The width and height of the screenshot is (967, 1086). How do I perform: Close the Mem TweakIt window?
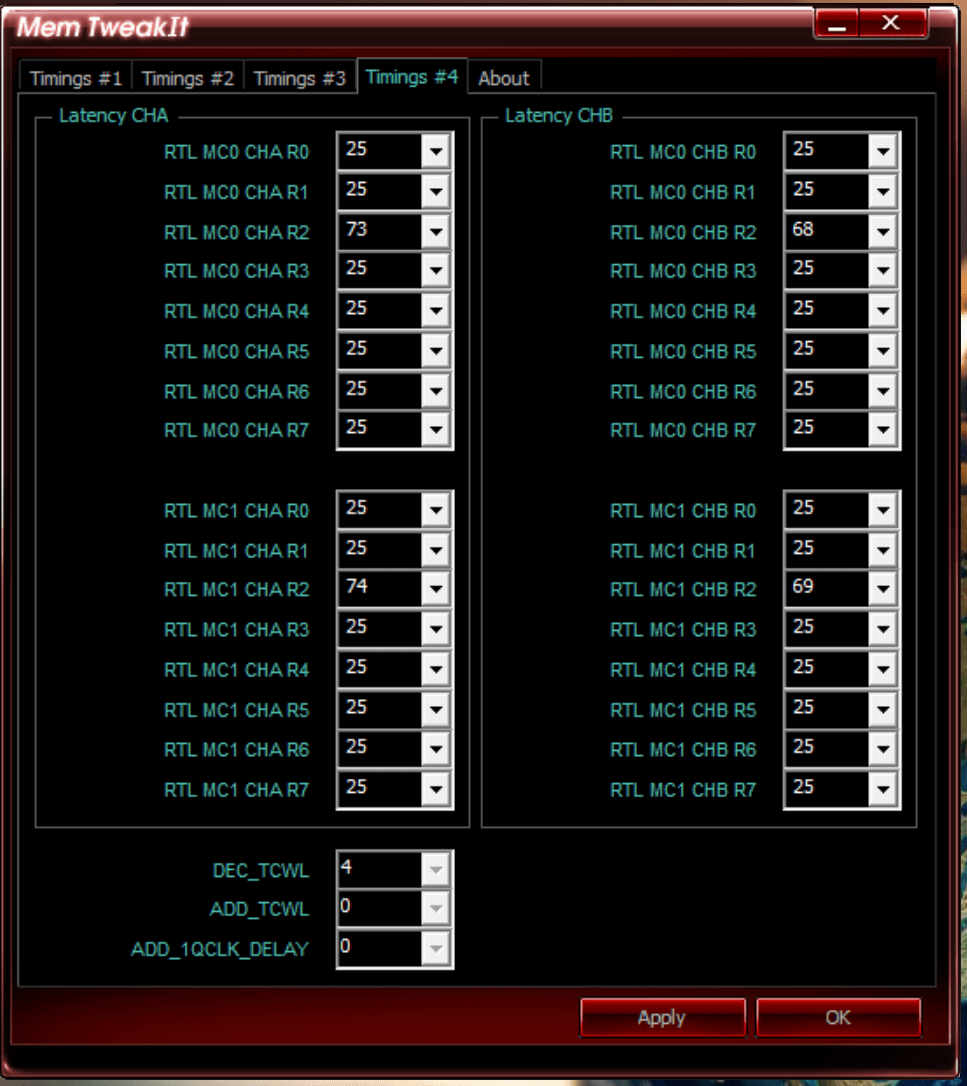(x=891, y=24)
